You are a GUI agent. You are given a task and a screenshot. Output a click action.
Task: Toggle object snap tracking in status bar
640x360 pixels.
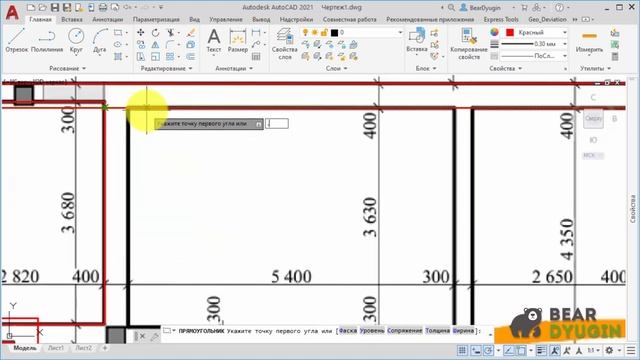tap(508, 350)
